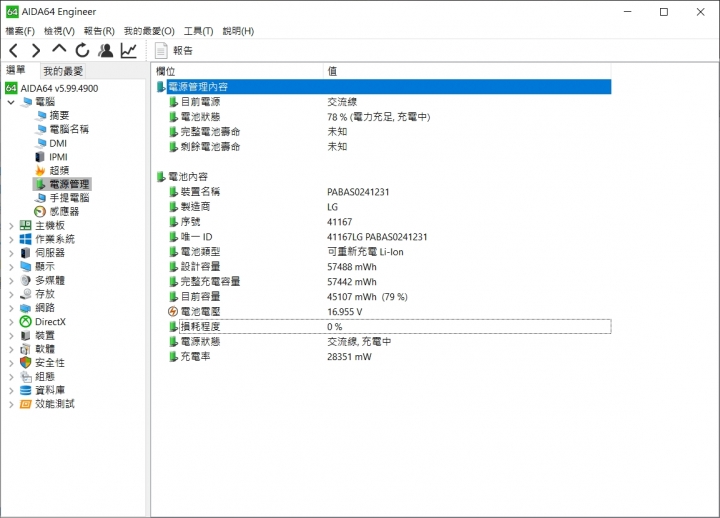Open the 報告(R) menu
This screenshot has height=518, width=720.
pos(99,31)
